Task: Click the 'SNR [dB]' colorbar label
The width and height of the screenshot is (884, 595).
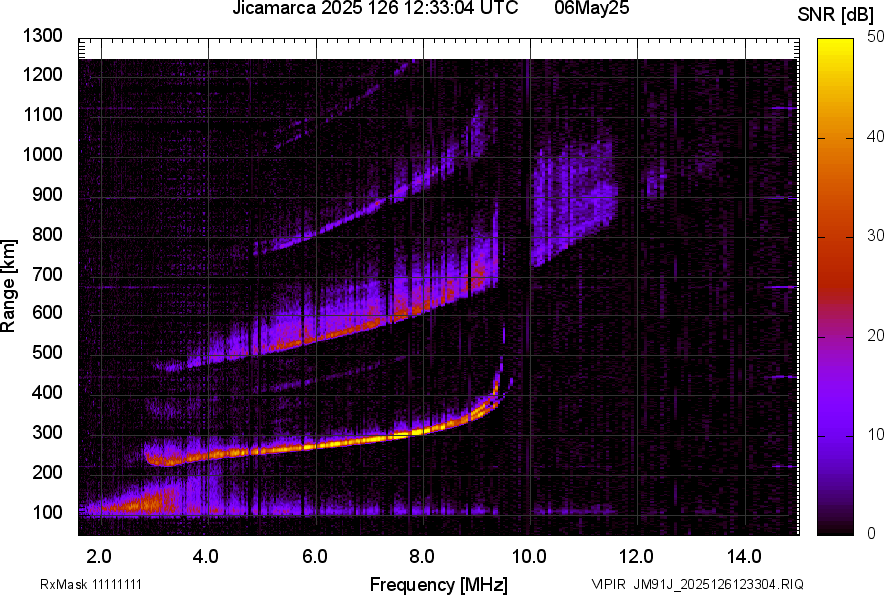Action: pos(835,15)
